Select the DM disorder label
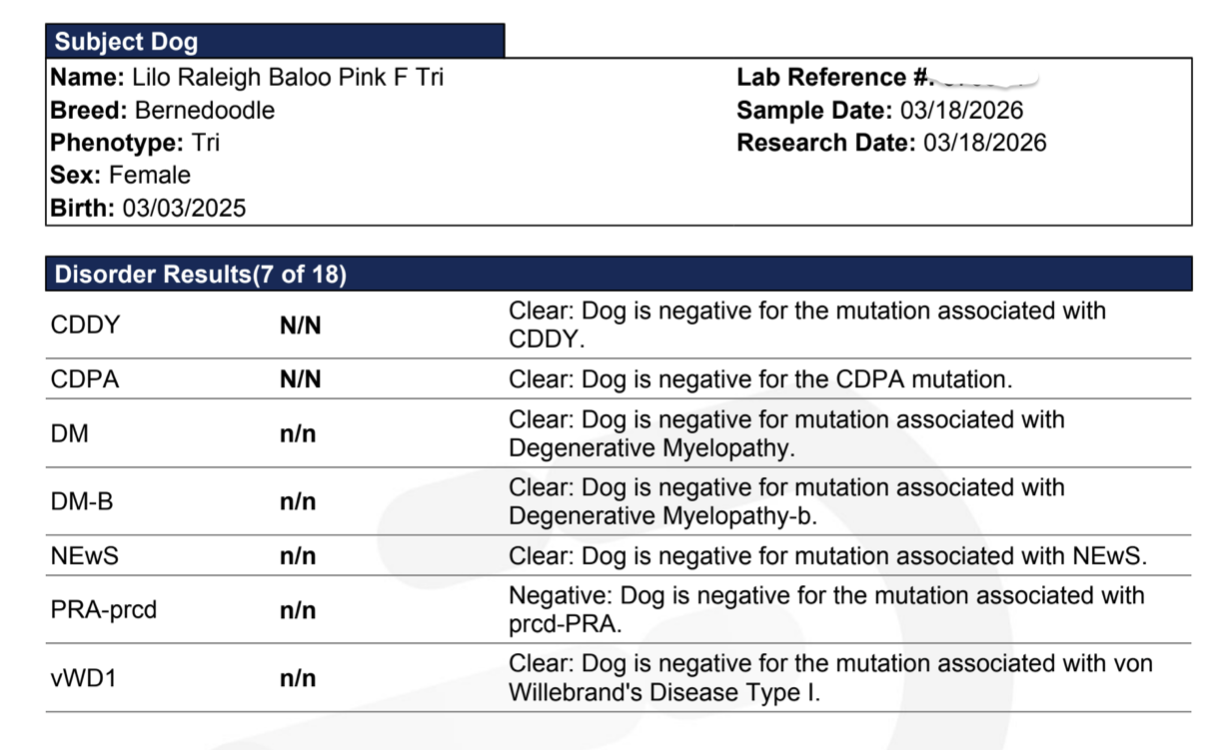Screen dimensions: 1224x750 click(69, 434)
